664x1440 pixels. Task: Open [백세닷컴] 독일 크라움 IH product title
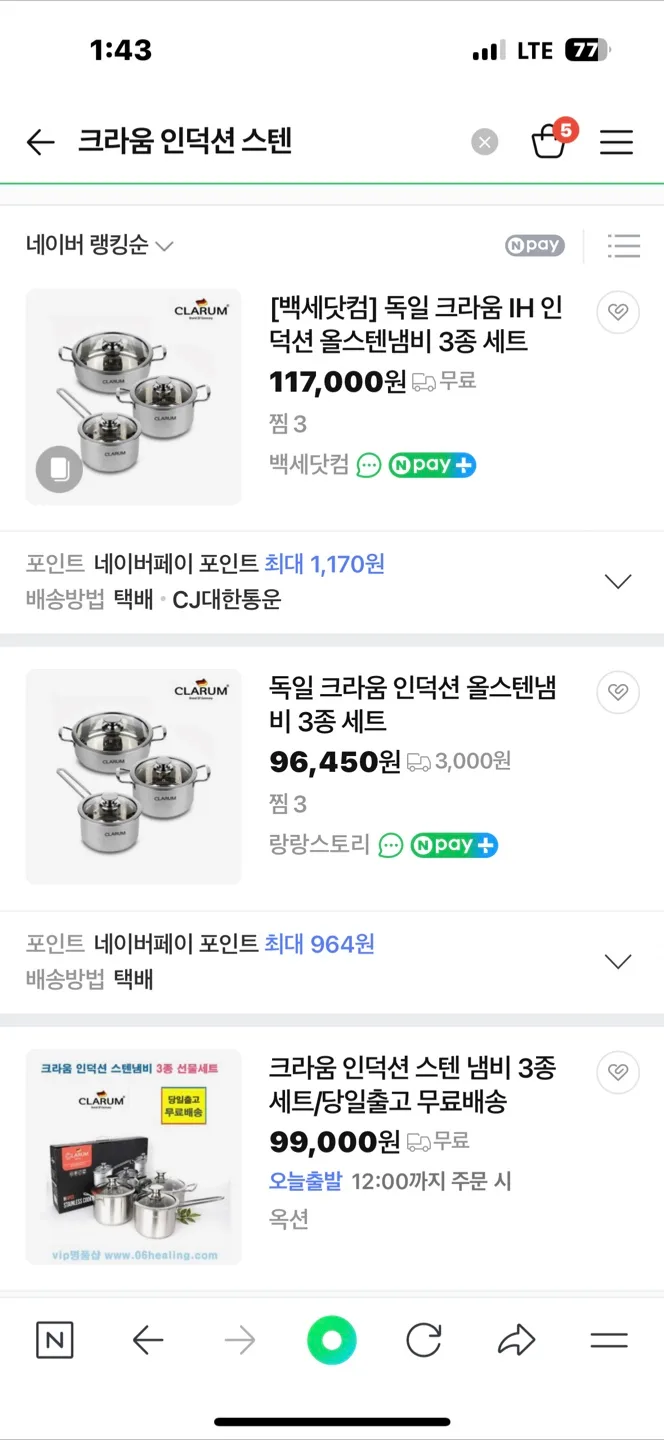click(x=416, y=324)
